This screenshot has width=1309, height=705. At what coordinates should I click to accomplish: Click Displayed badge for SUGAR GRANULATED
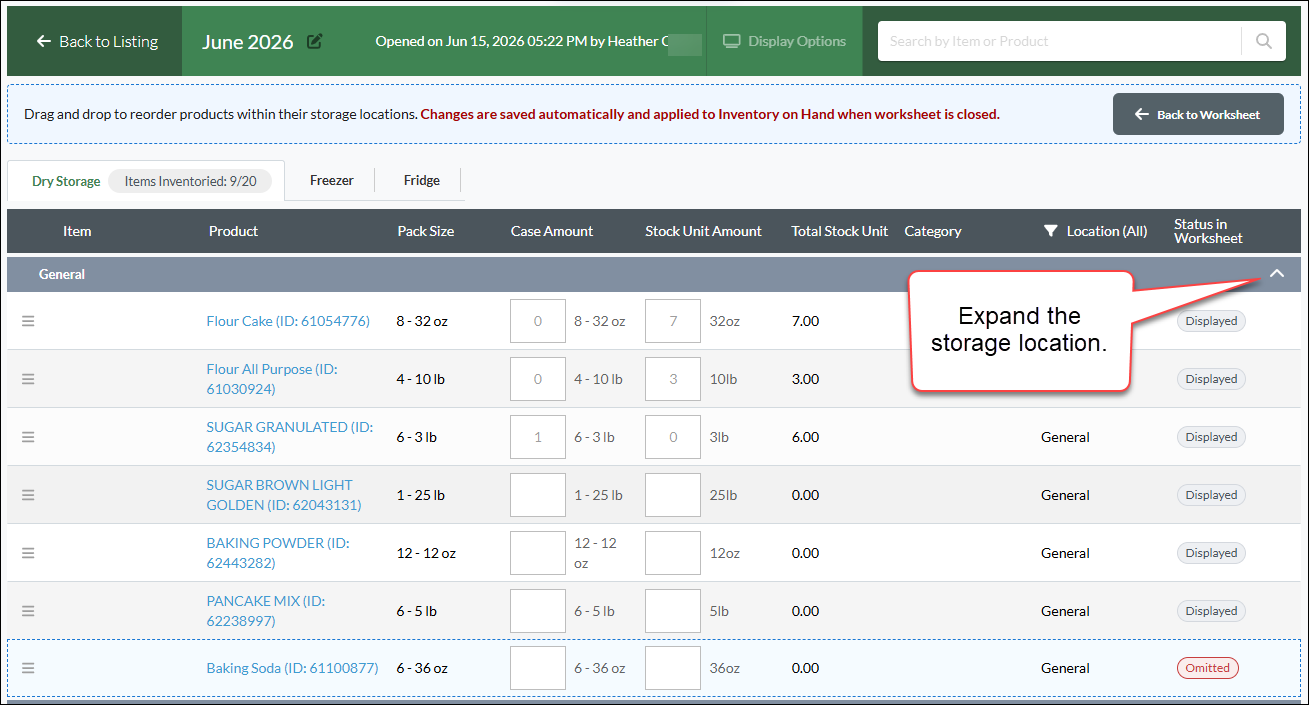(x=1211, y=437)
